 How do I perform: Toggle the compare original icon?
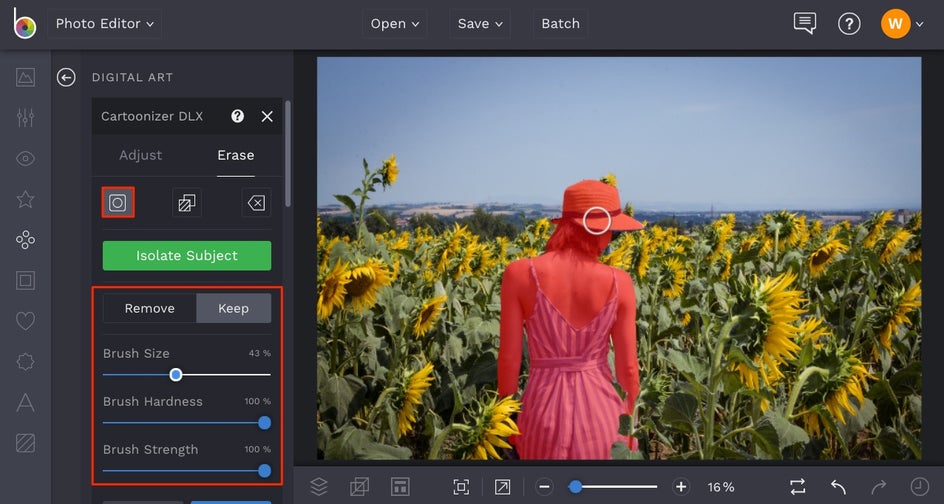[x=797, y=487]
